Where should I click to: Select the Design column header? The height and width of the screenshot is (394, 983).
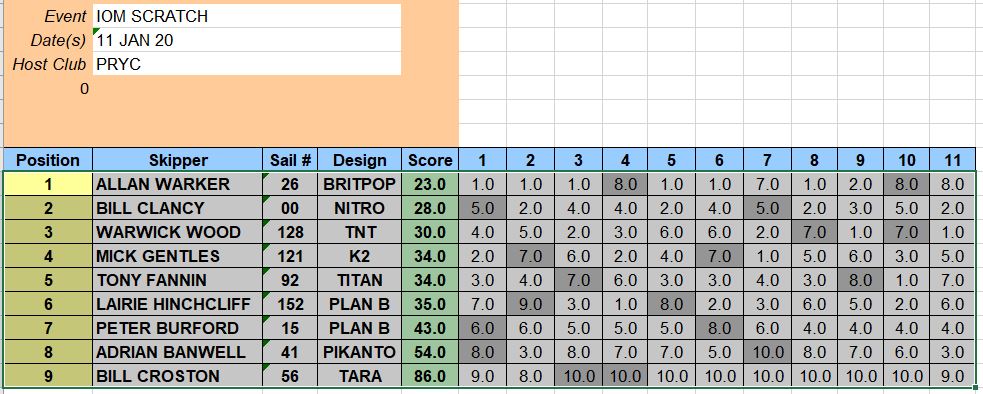(x=360, y=160)
